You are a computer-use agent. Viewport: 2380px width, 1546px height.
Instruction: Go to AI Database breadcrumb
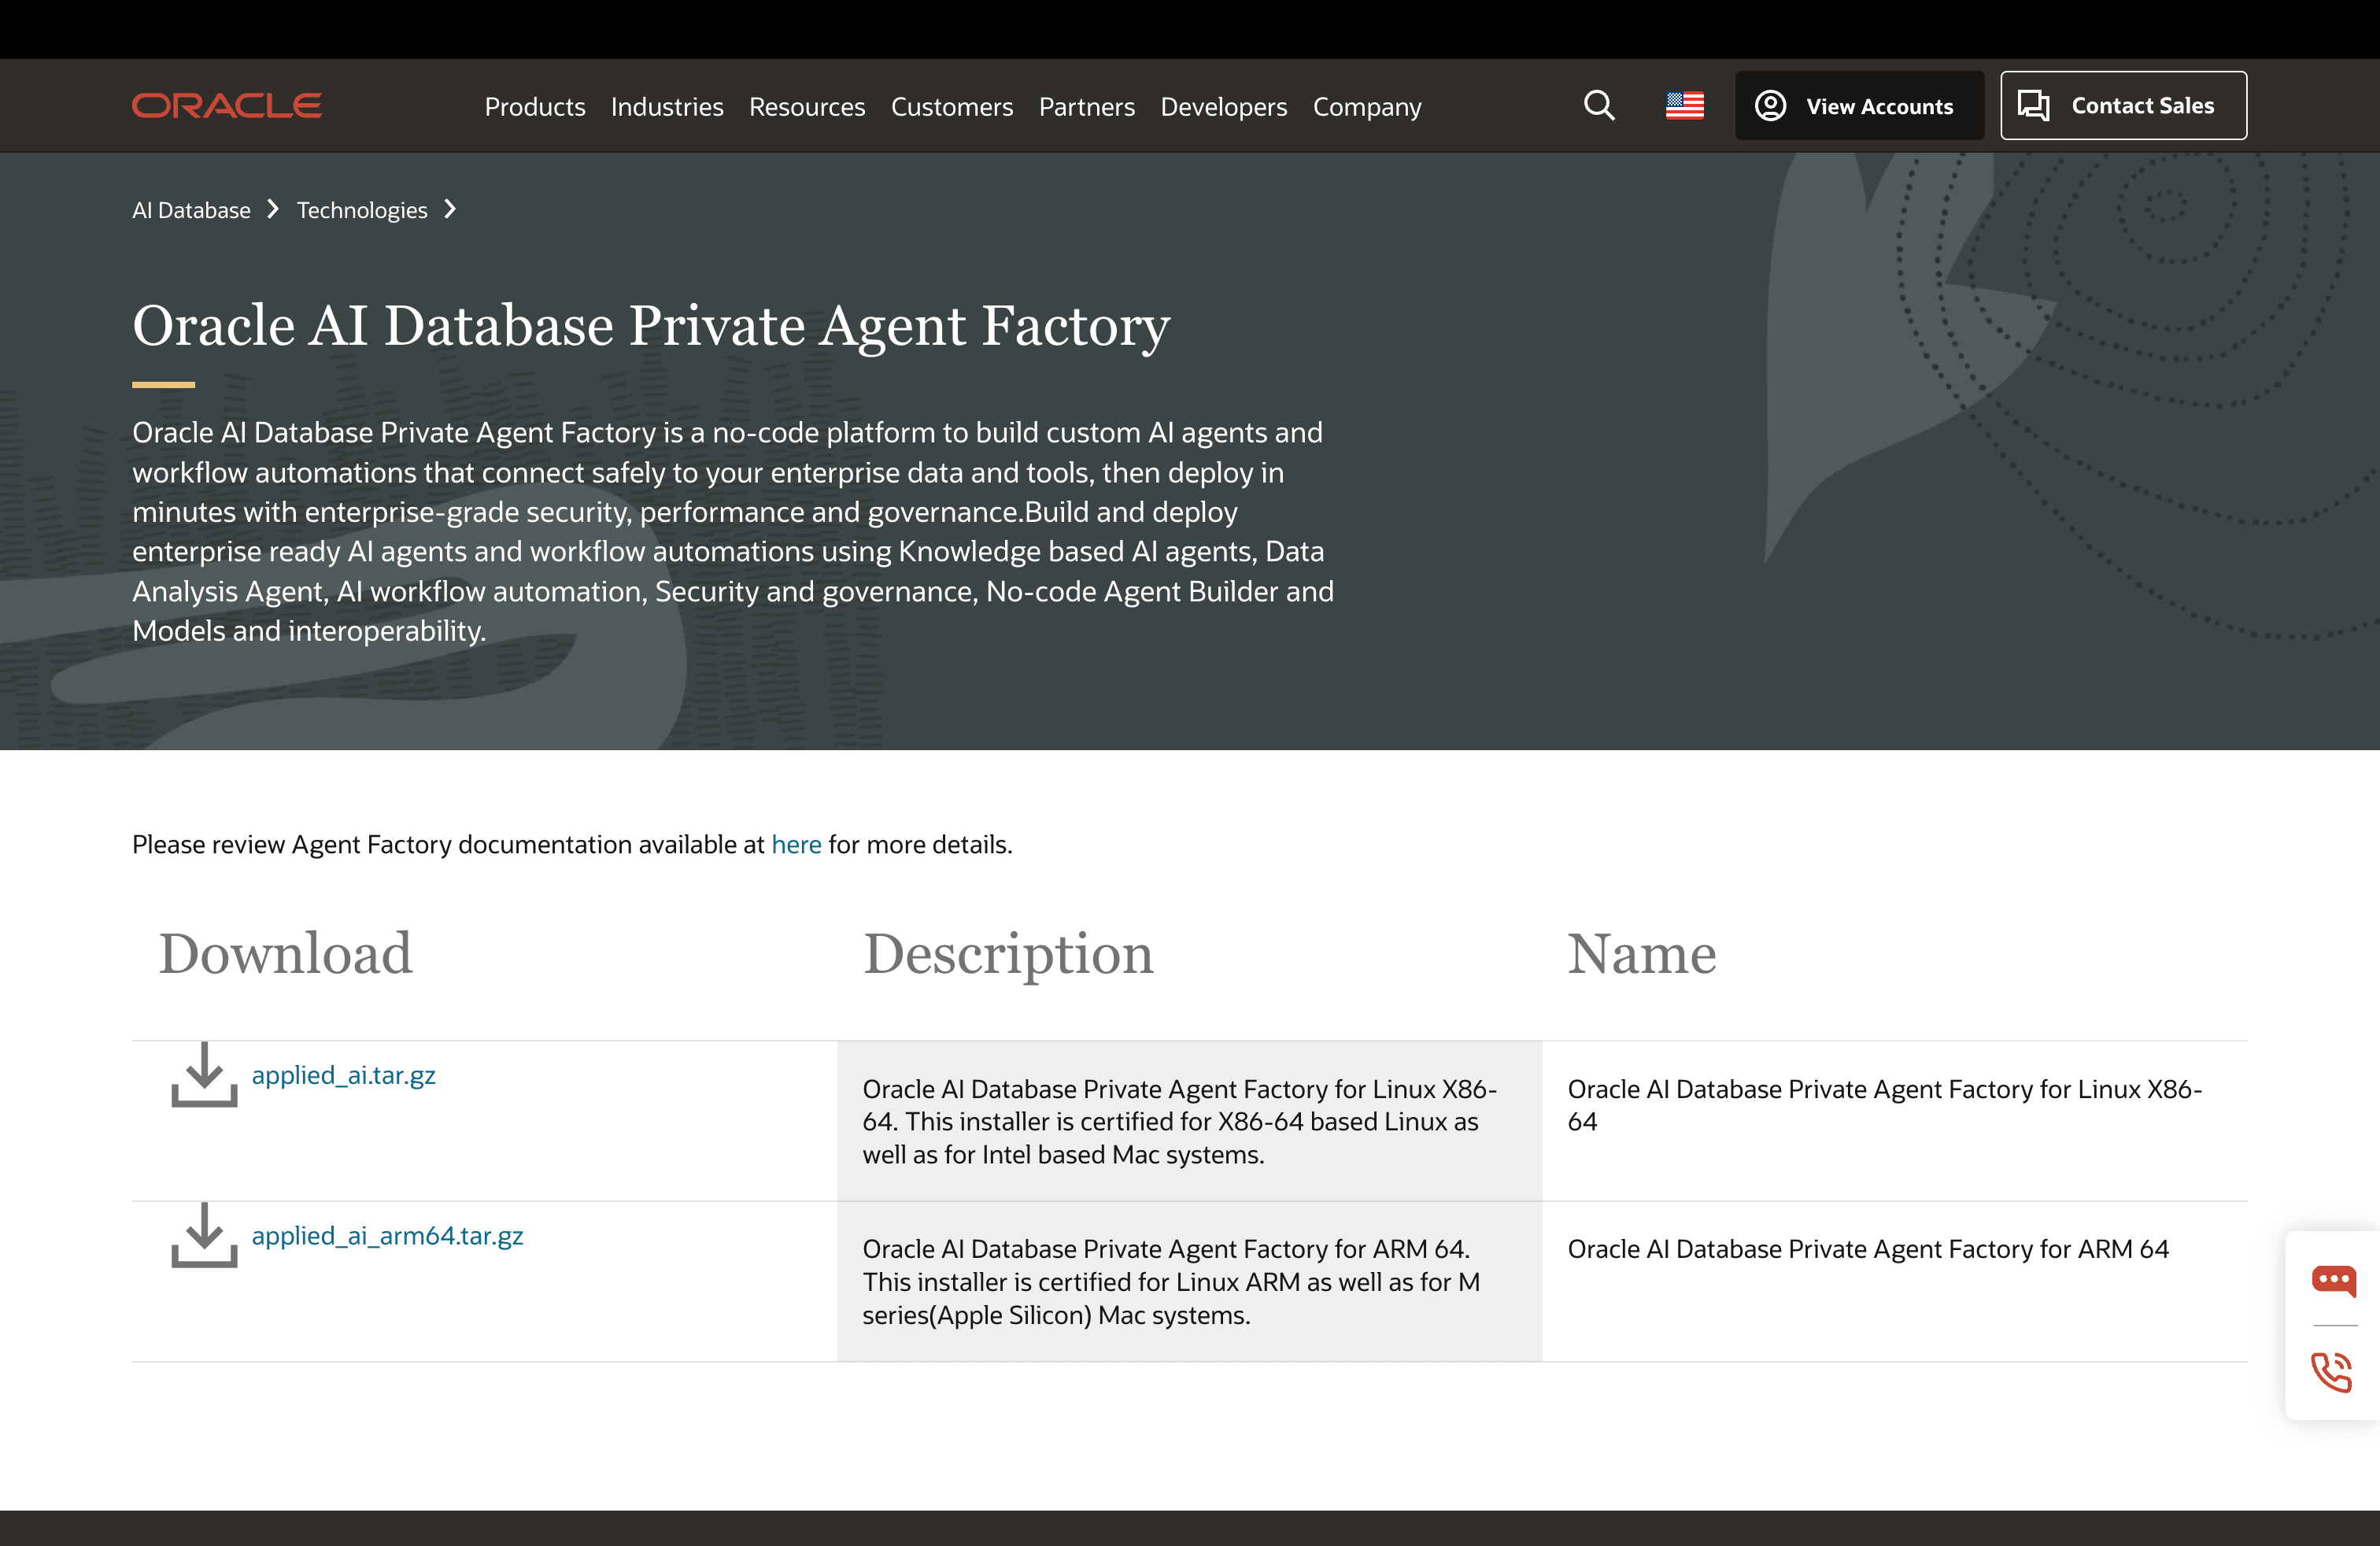tap(191, 210)
